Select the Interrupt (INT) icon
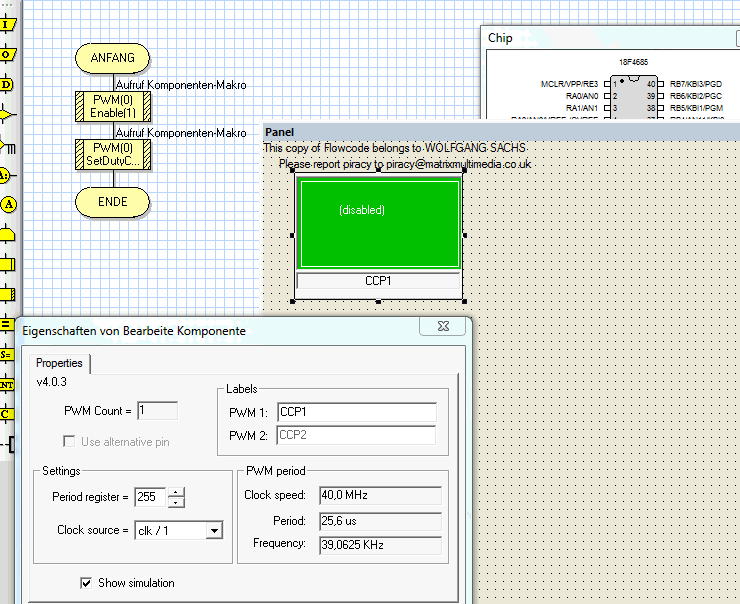 click(x=6, y=385)
